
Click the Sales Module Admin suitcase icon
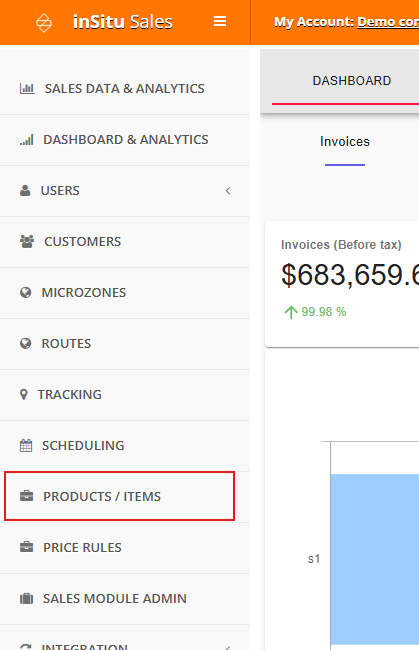click(x=27, y=599)
